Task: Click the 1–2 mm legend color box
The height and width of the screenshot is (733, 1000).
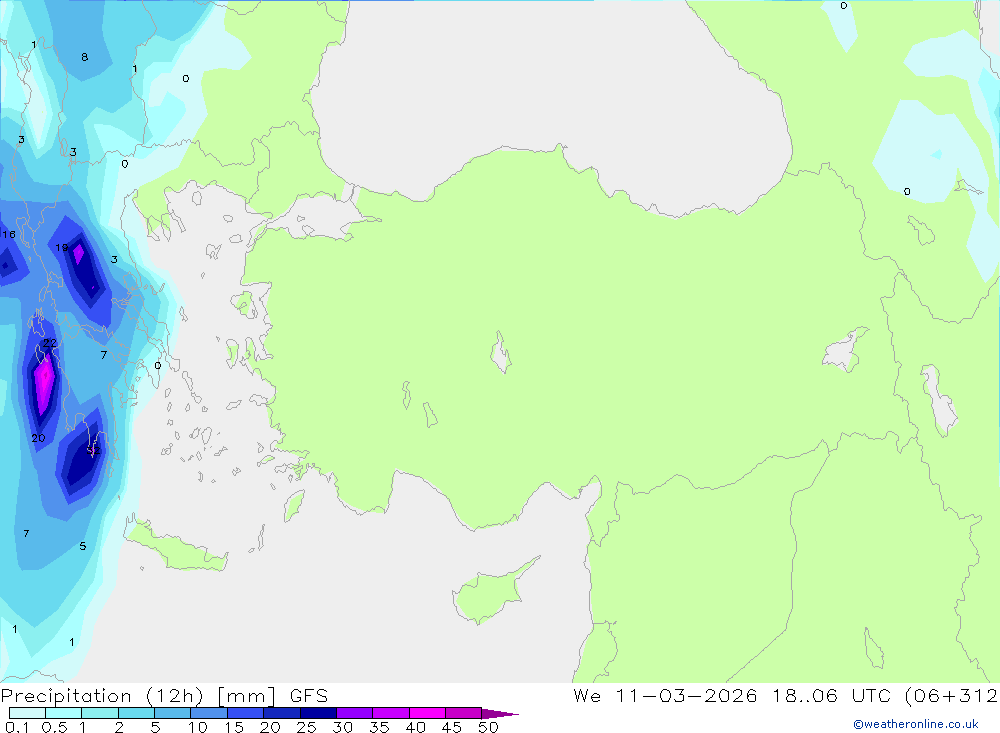Action: [x=100, y=713]
